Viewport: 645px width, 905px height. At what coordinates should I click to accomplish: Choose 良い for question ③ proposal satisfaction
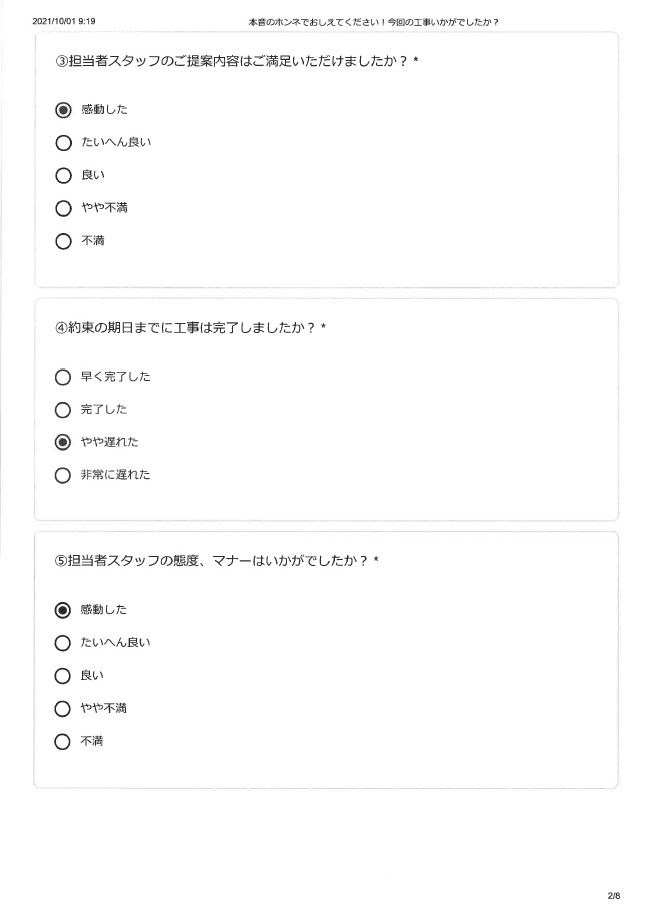pyautogui.click(x=63, y=175)
